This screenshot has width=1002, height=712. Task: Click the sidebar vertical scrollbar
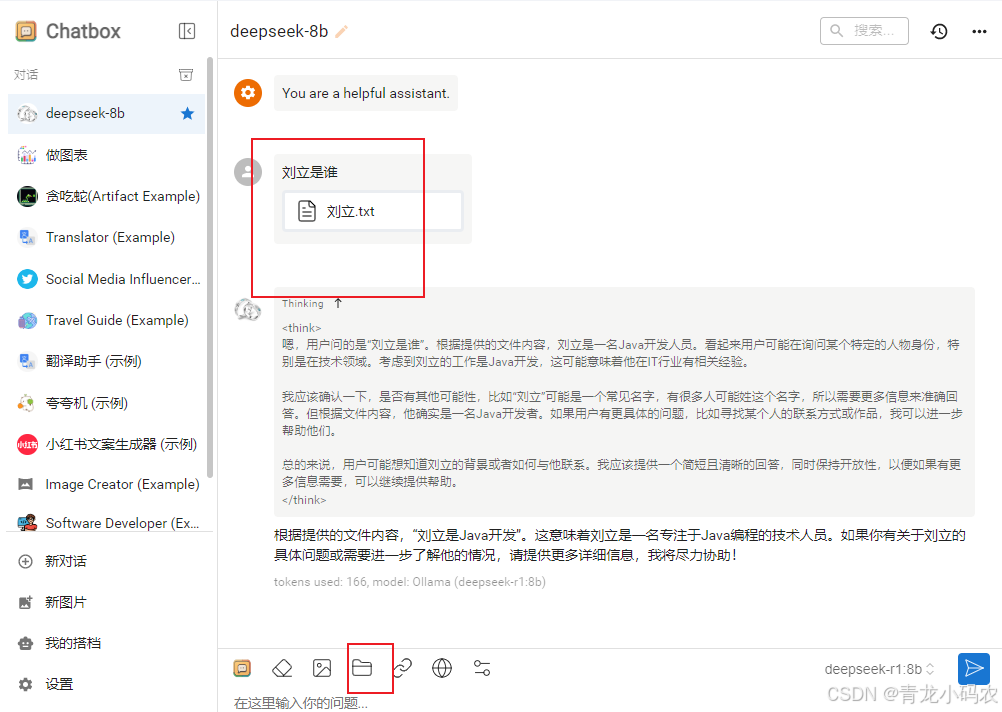(x=210, y=267)
